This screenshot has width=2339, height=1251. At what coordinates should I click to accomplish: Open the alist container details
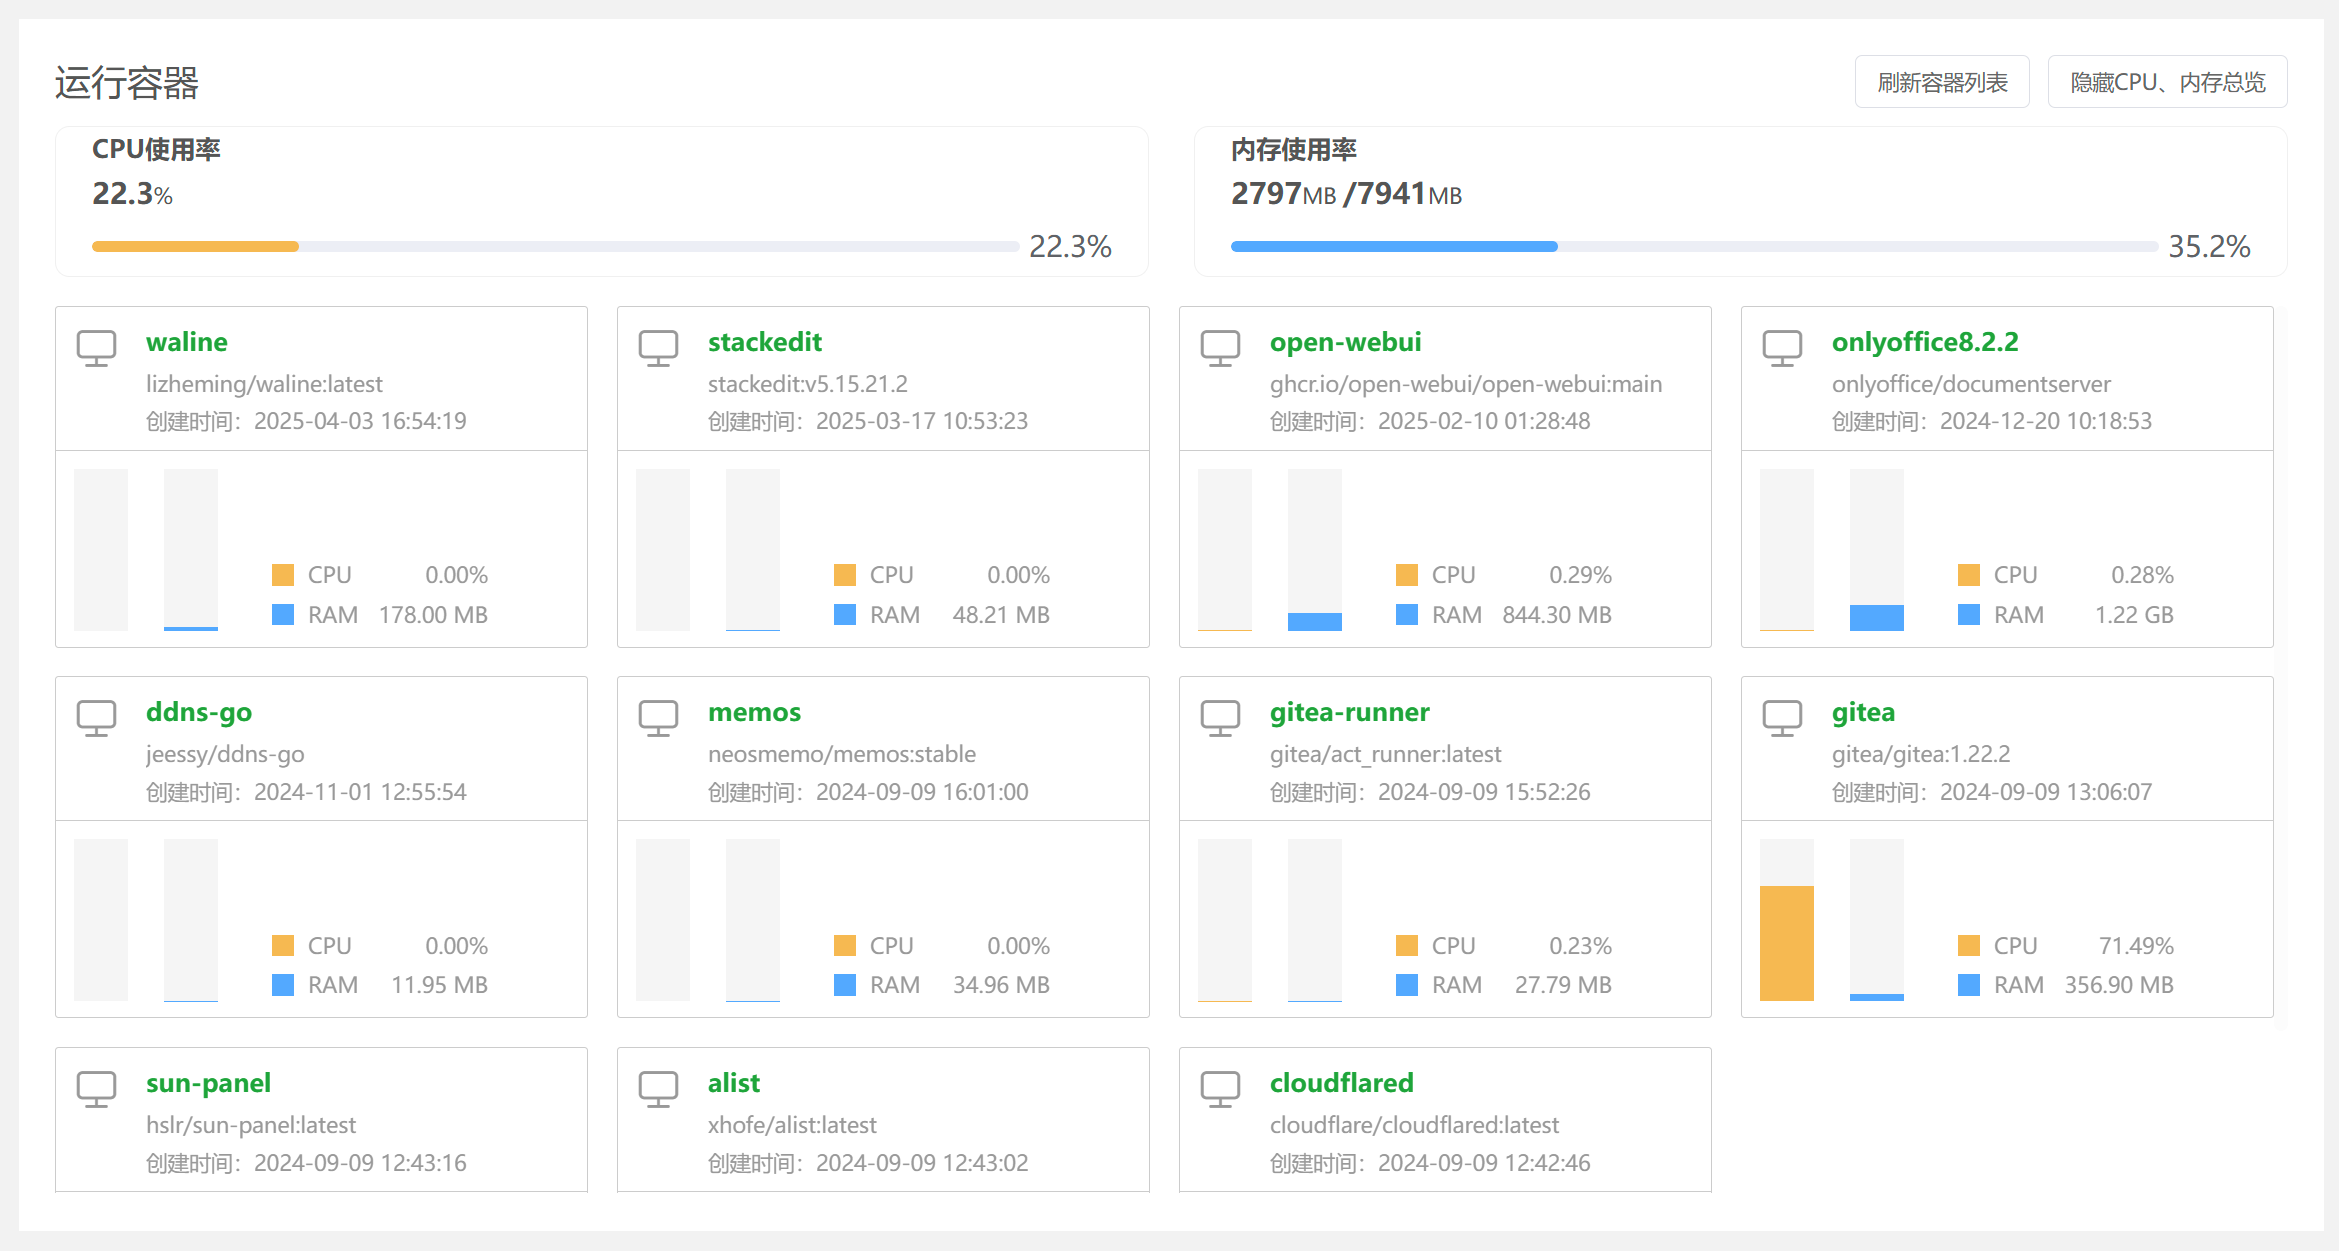pos(733,1082)
